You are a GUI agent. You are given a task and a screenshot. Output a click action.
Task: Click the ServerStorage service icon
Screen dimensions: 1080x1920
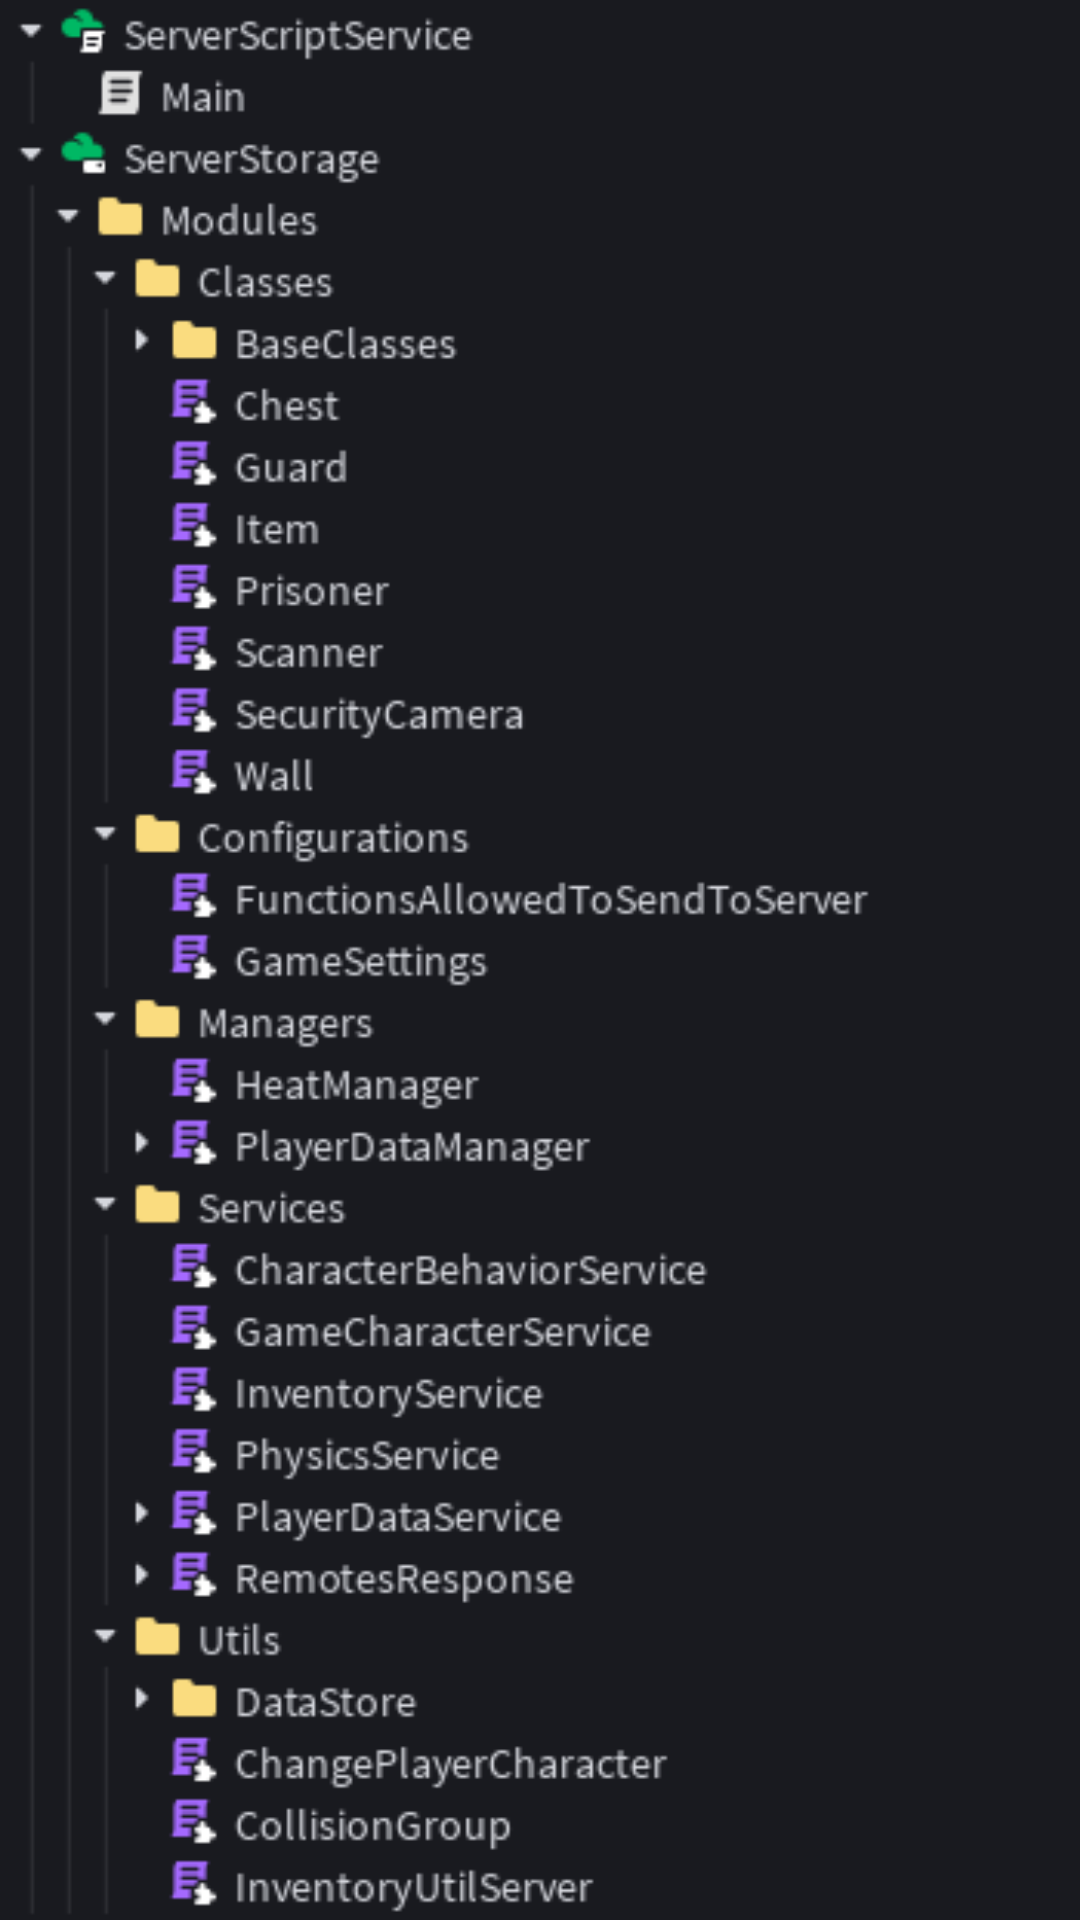click(x=84, y=156)
